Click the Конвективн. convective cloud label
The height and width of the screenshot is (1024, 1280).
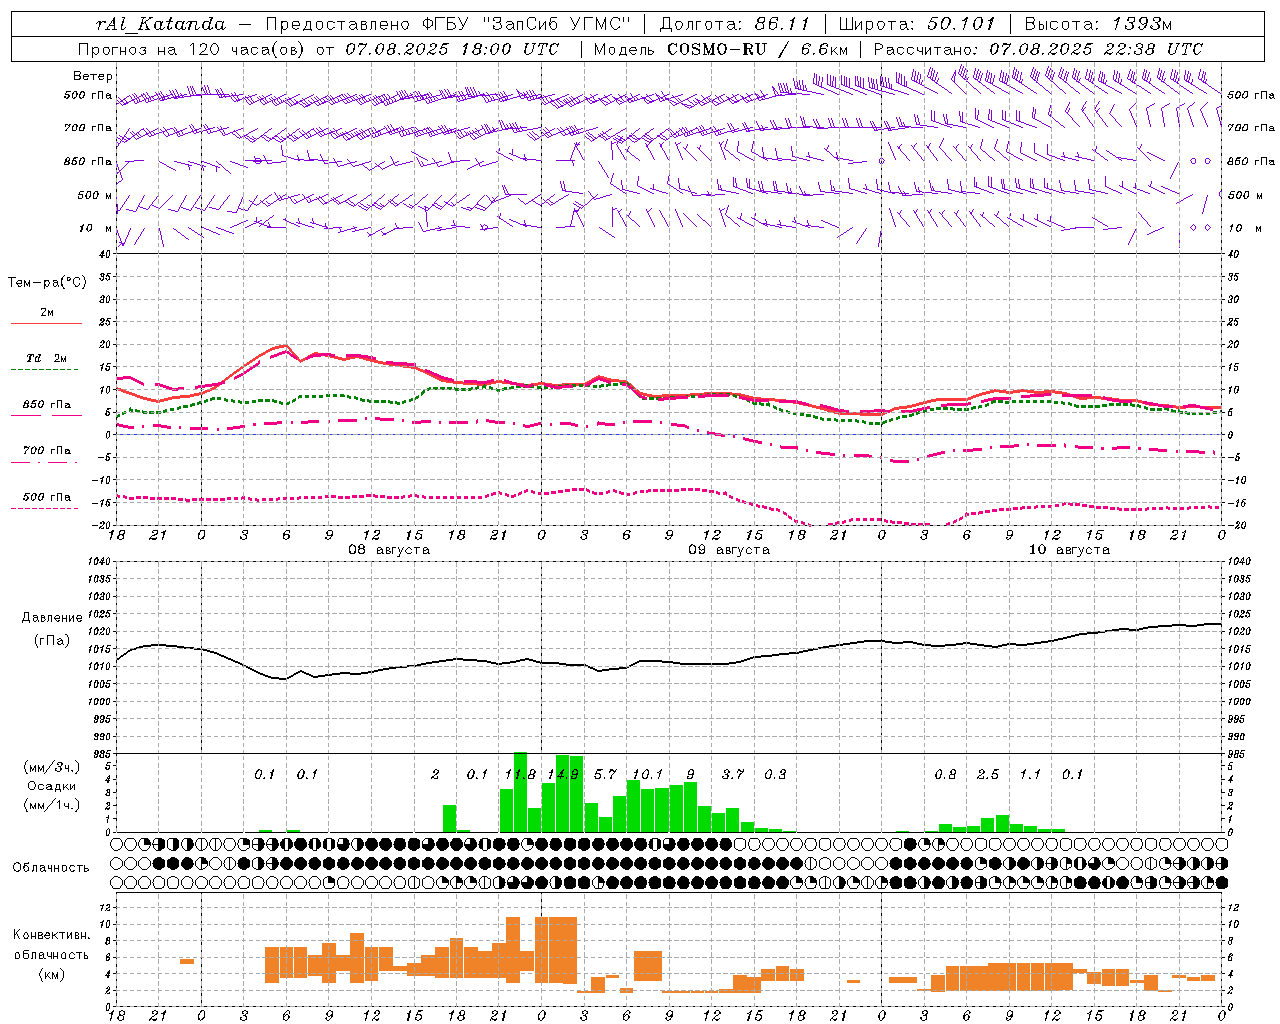52,935
